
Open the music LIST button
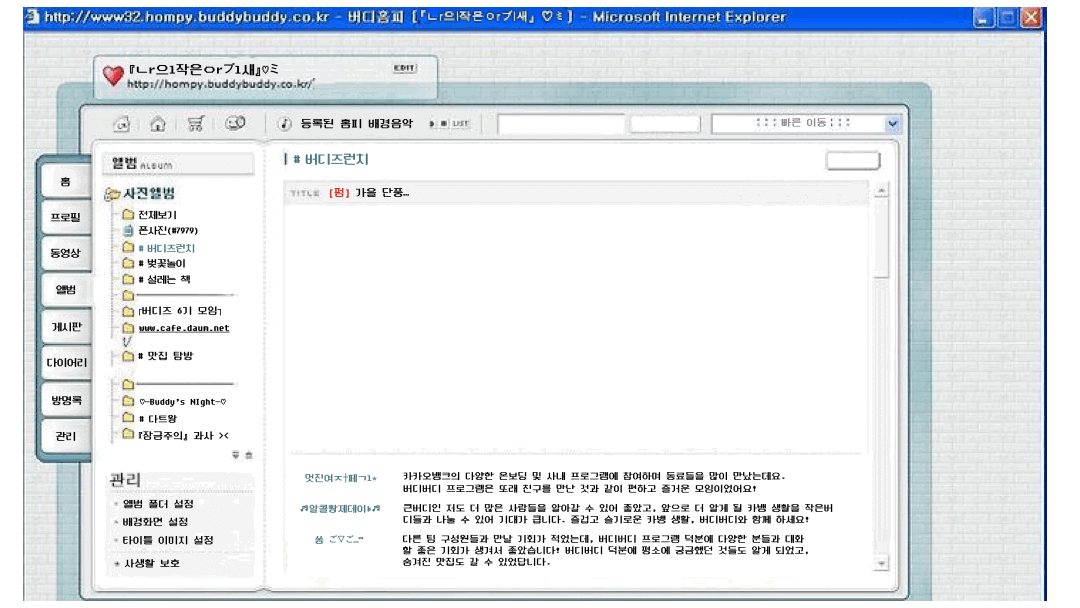461,124
